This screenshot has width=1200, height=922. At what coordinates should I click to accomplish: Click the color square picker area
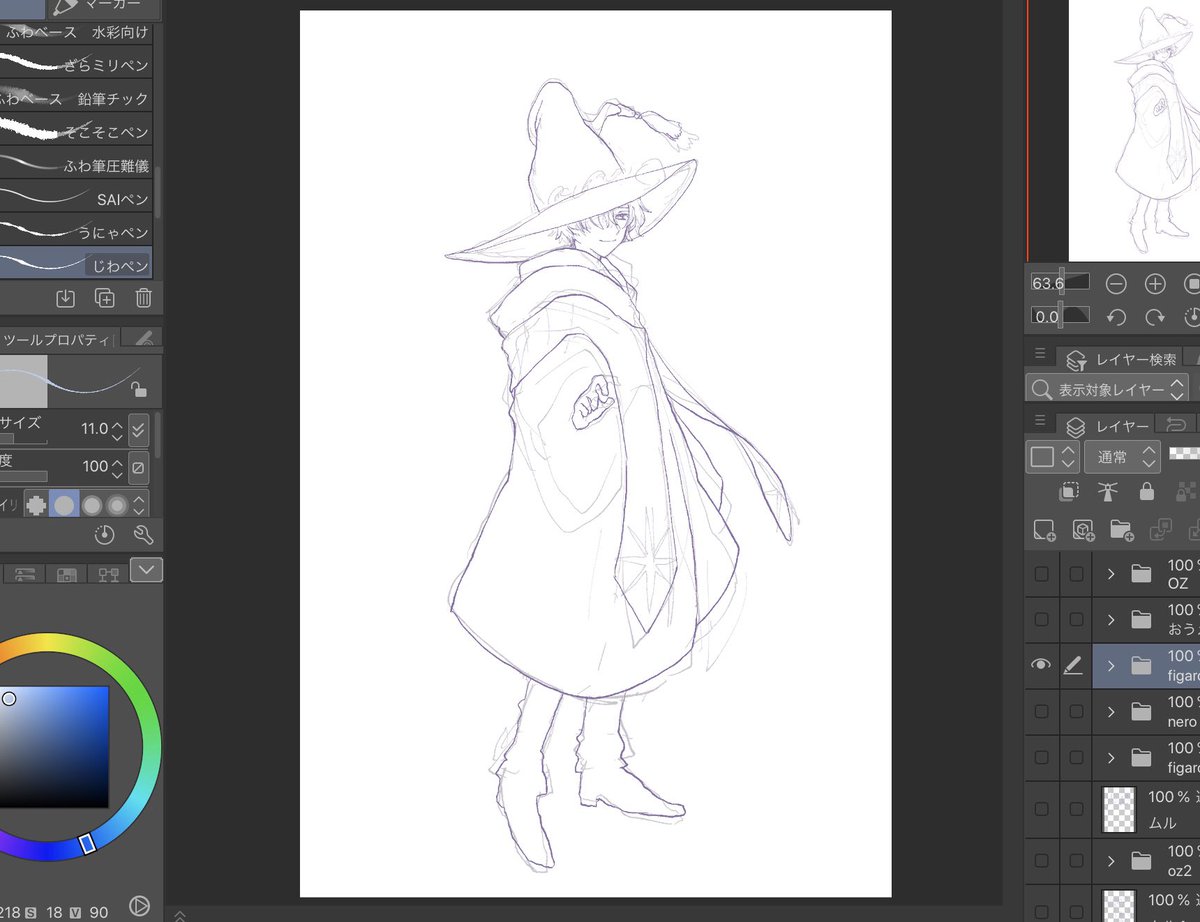click(54, 747)
